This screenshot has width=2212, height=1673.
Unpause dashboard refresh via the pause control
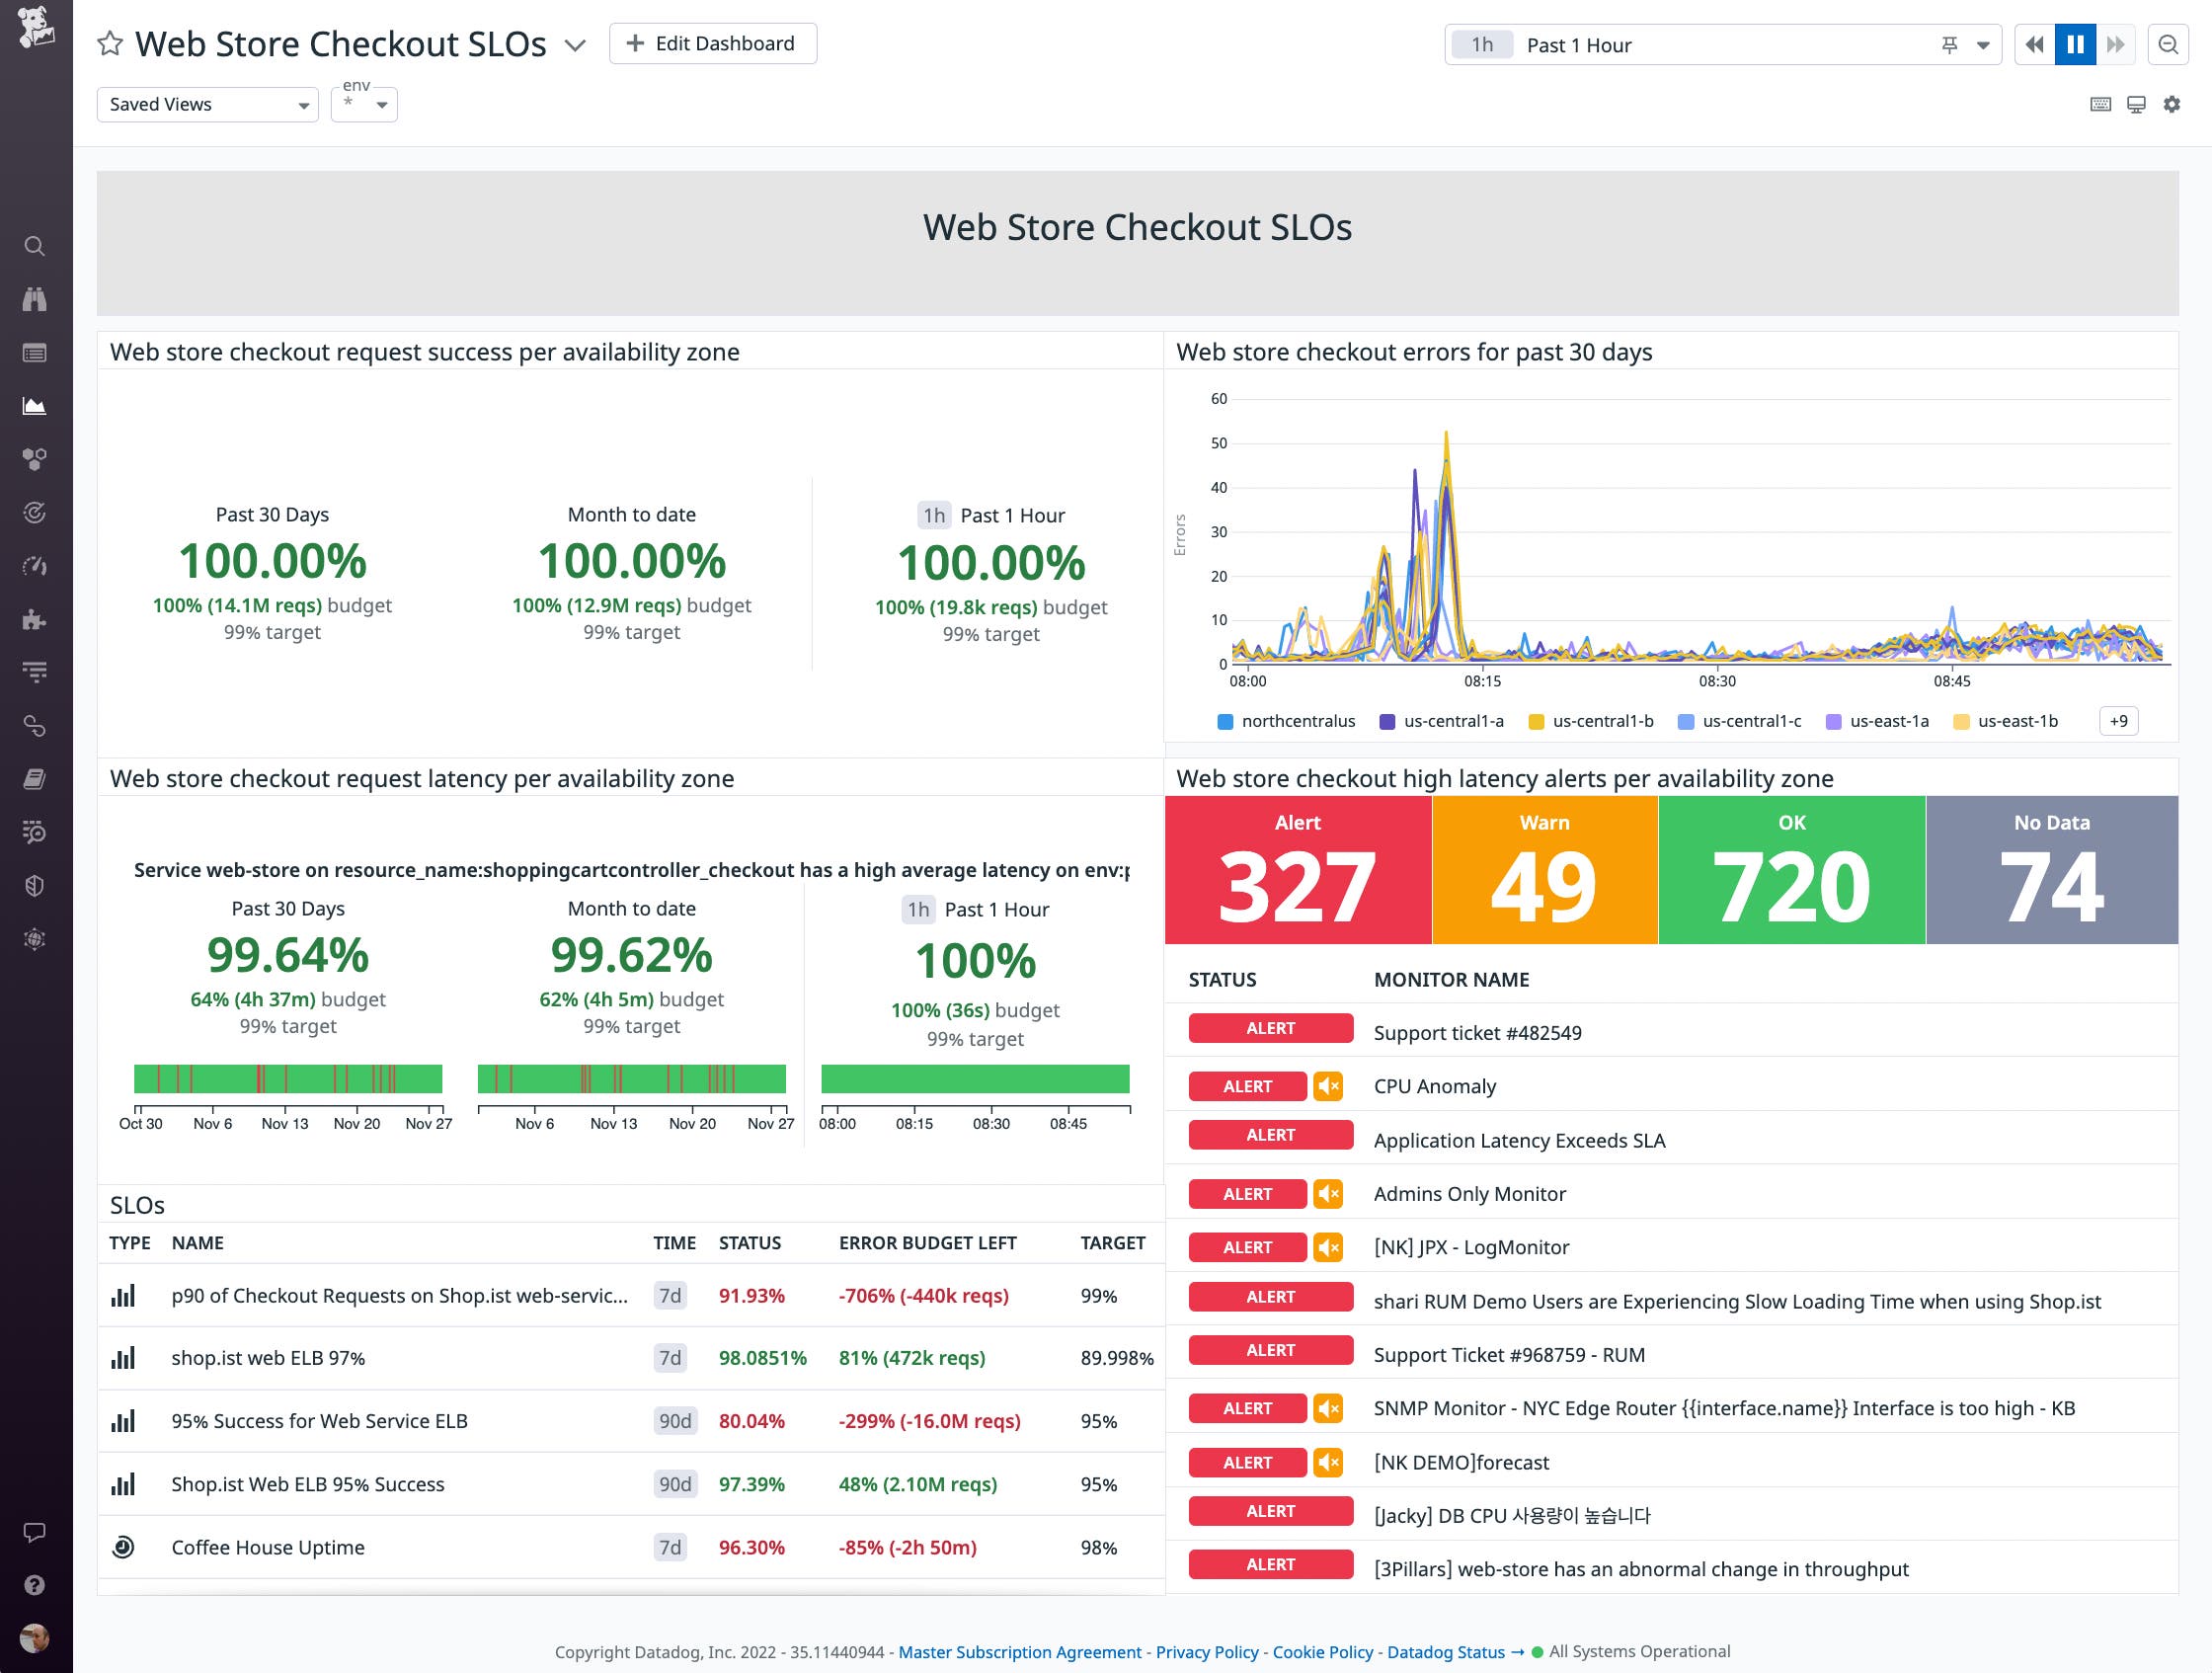(x=2075, y=44)
